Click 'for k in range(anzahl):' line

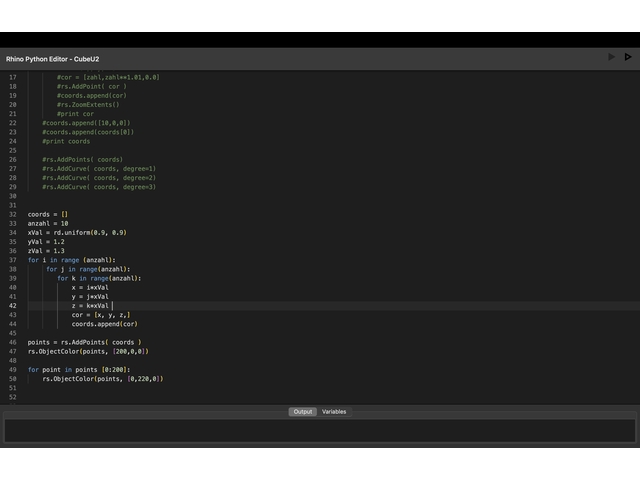tap(99, 278)
